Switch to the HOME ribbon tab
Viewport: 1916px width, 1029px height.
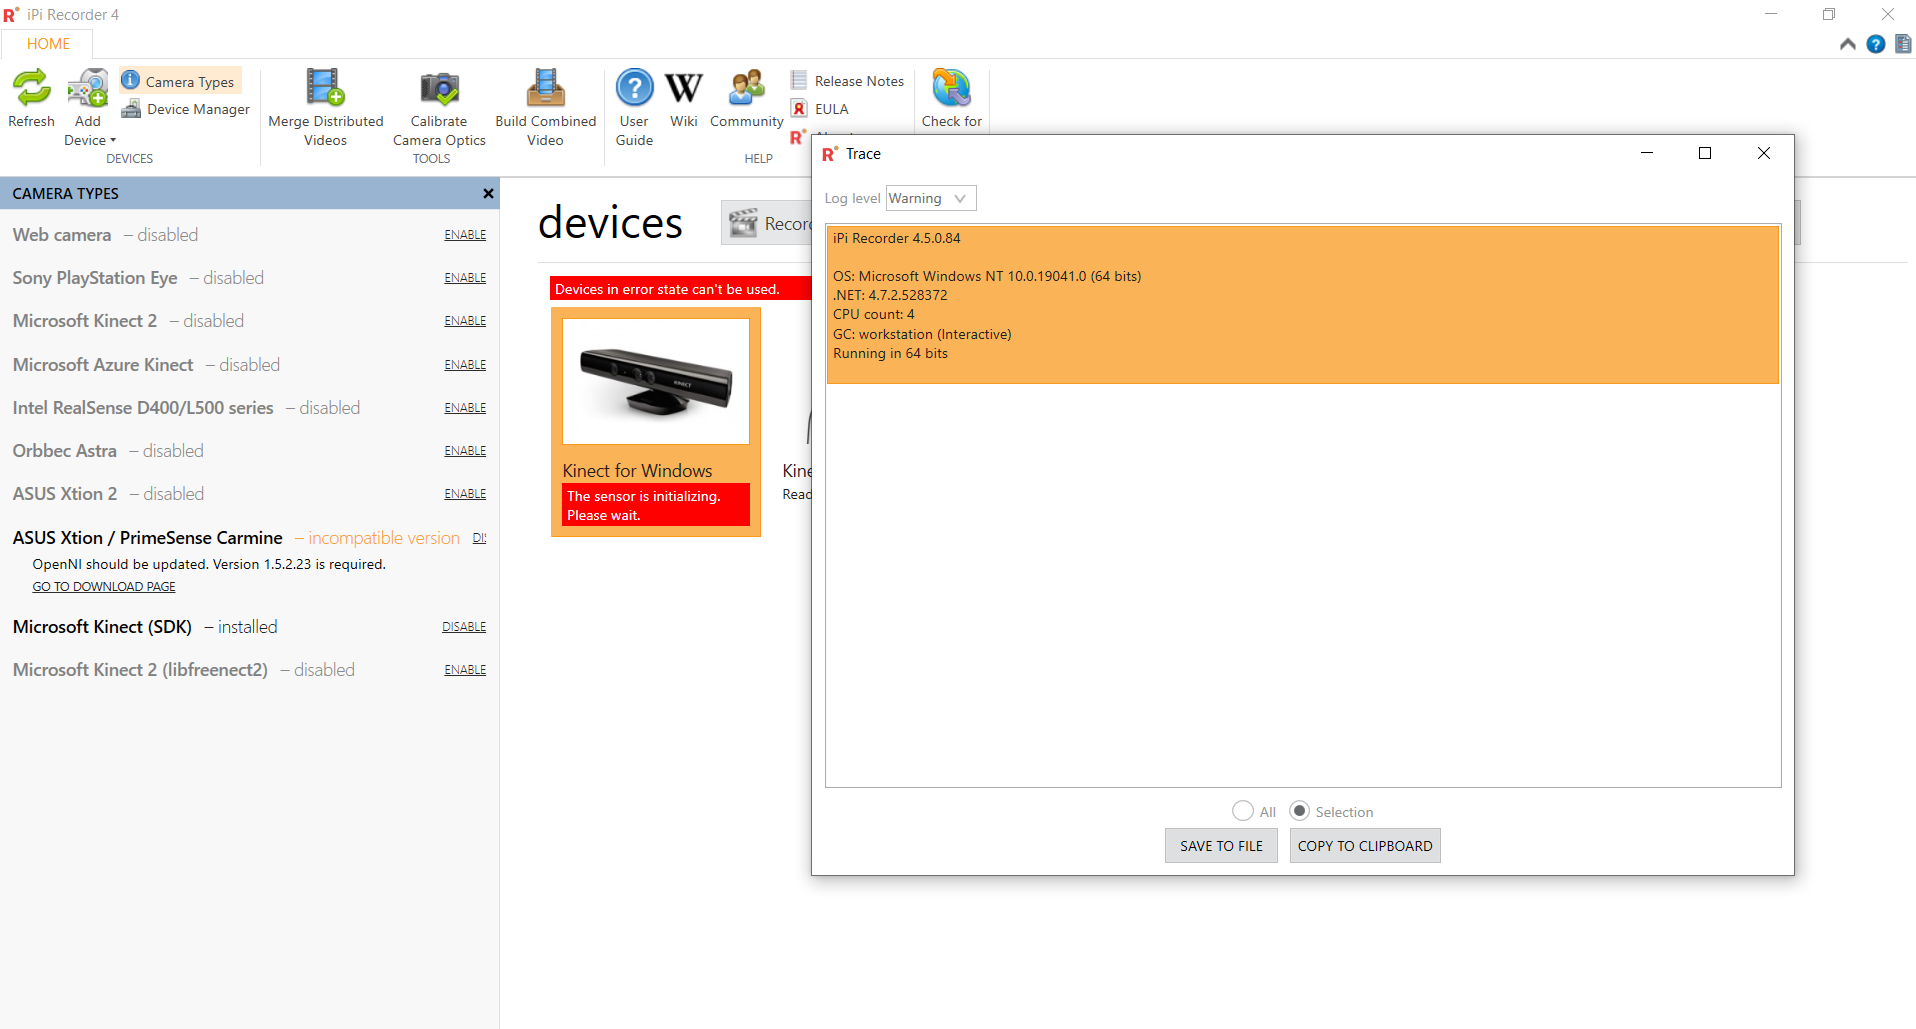tap(48, 44)
